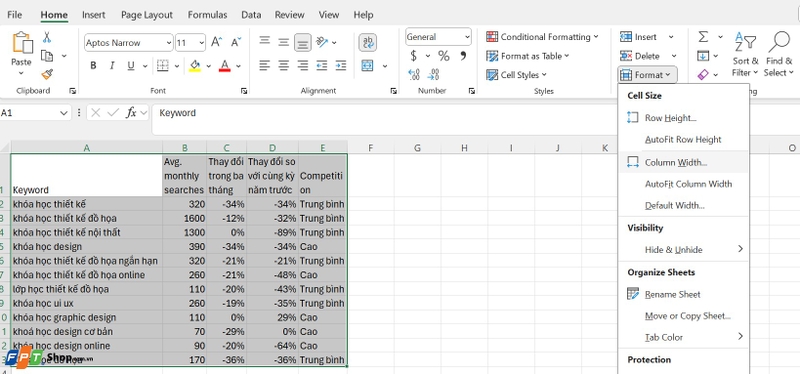Center text horizontally
The height and width of the screenshot is (374, 800).
[284, 65]
